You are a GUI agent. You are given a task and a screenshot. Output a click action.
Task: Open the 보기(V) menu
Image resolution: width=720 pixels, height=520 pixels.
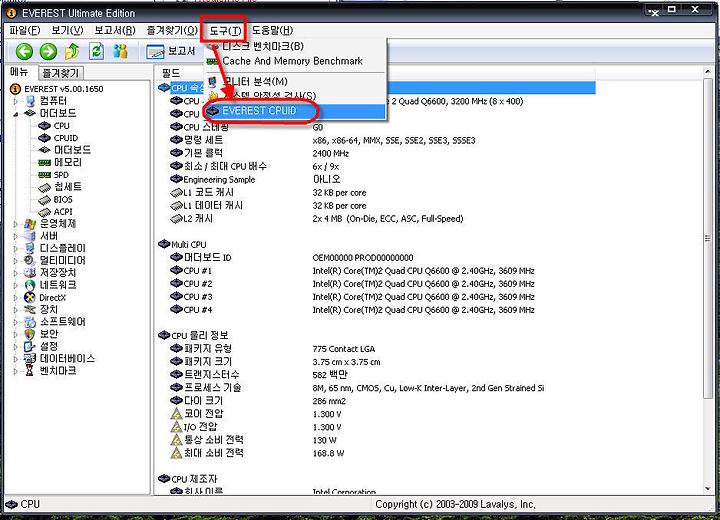pyautogui.click(x=67, y=30)
